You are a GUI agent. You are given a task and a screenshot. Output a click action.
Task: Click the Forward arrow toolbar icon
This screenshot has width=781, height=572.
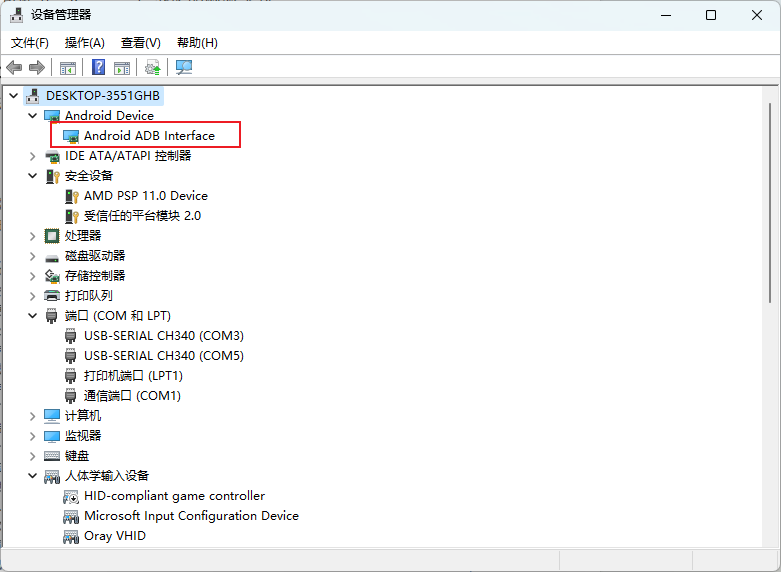[x=37, y=67]
